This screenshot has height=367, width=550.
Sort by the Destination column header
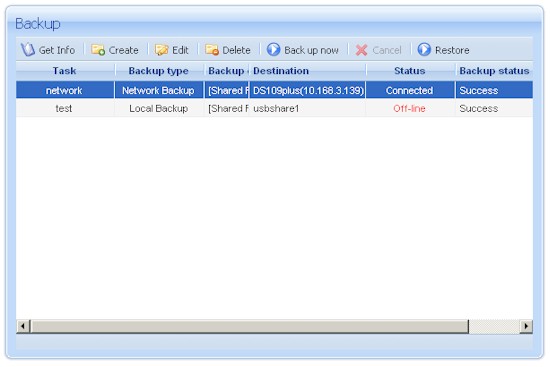click(307, 71)
